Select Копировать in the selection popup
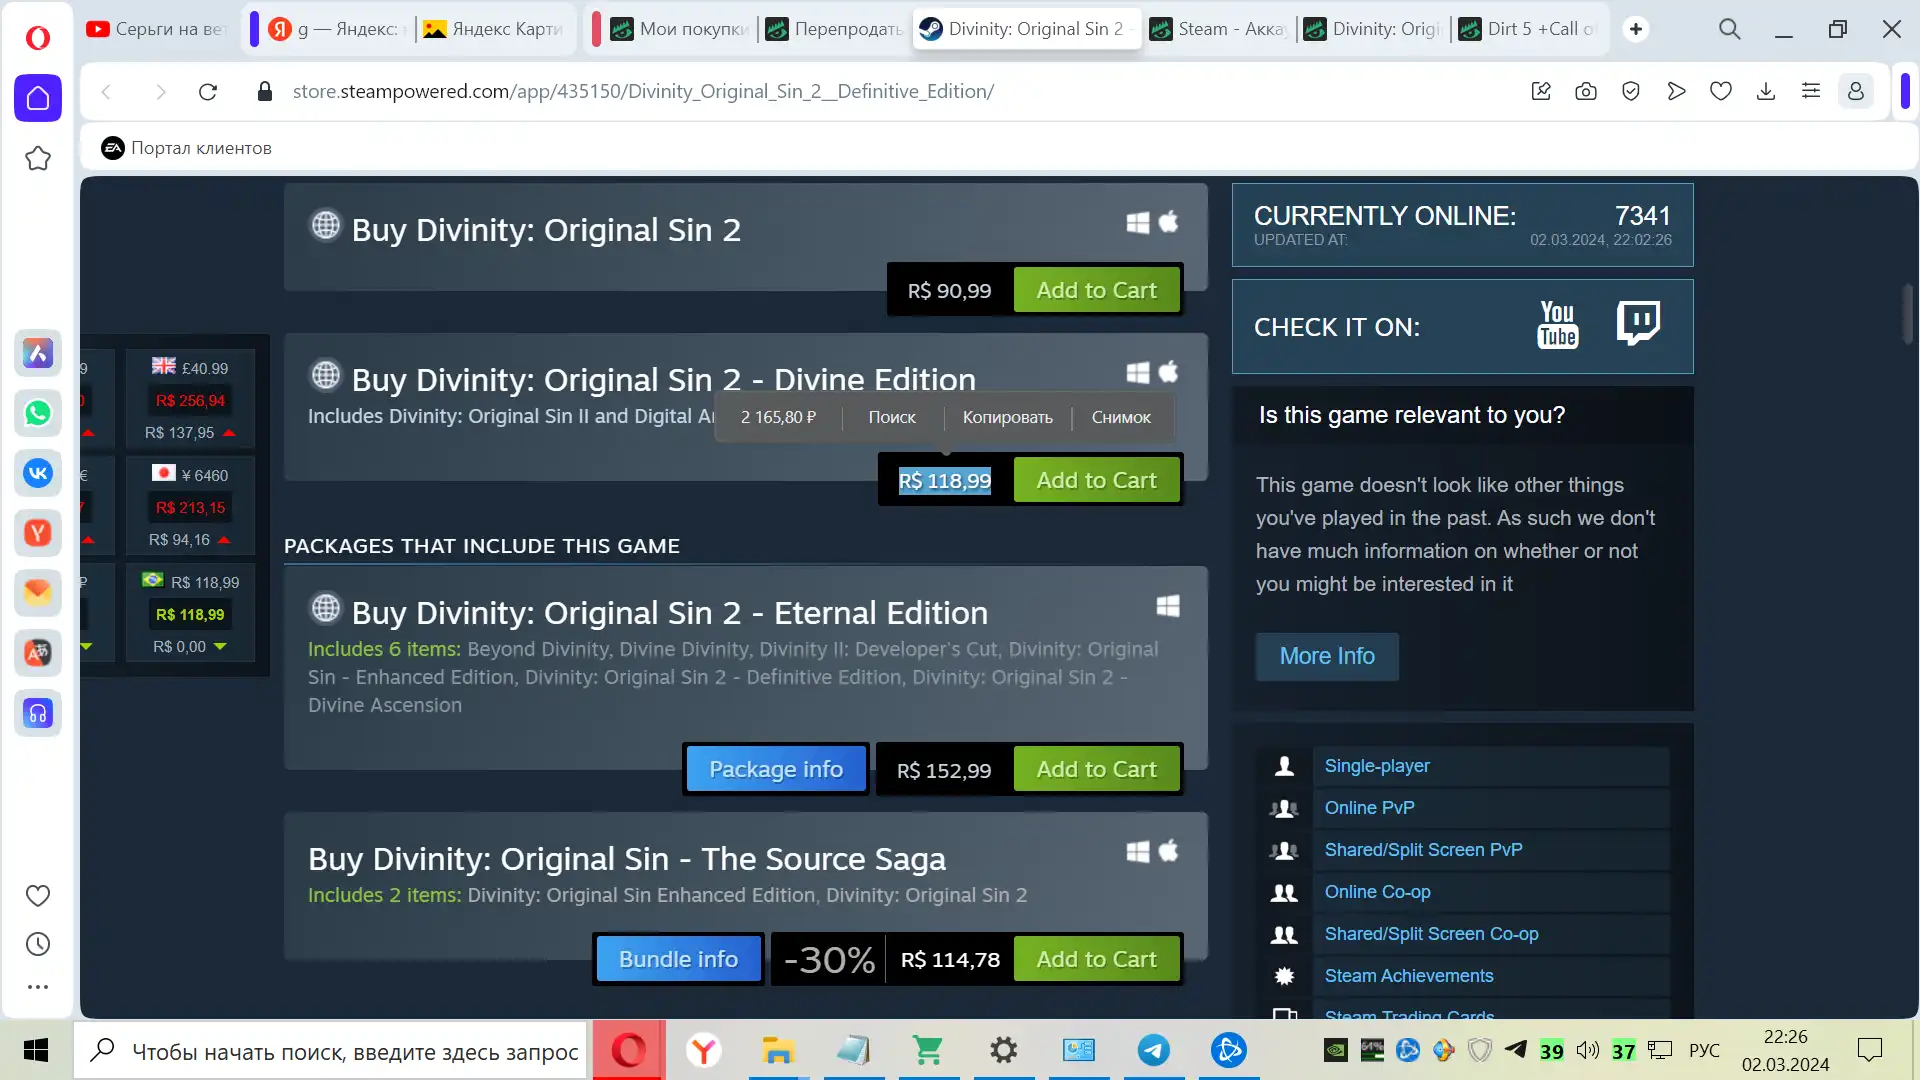The image size is (1920, 1080). tap(1007, 418)
